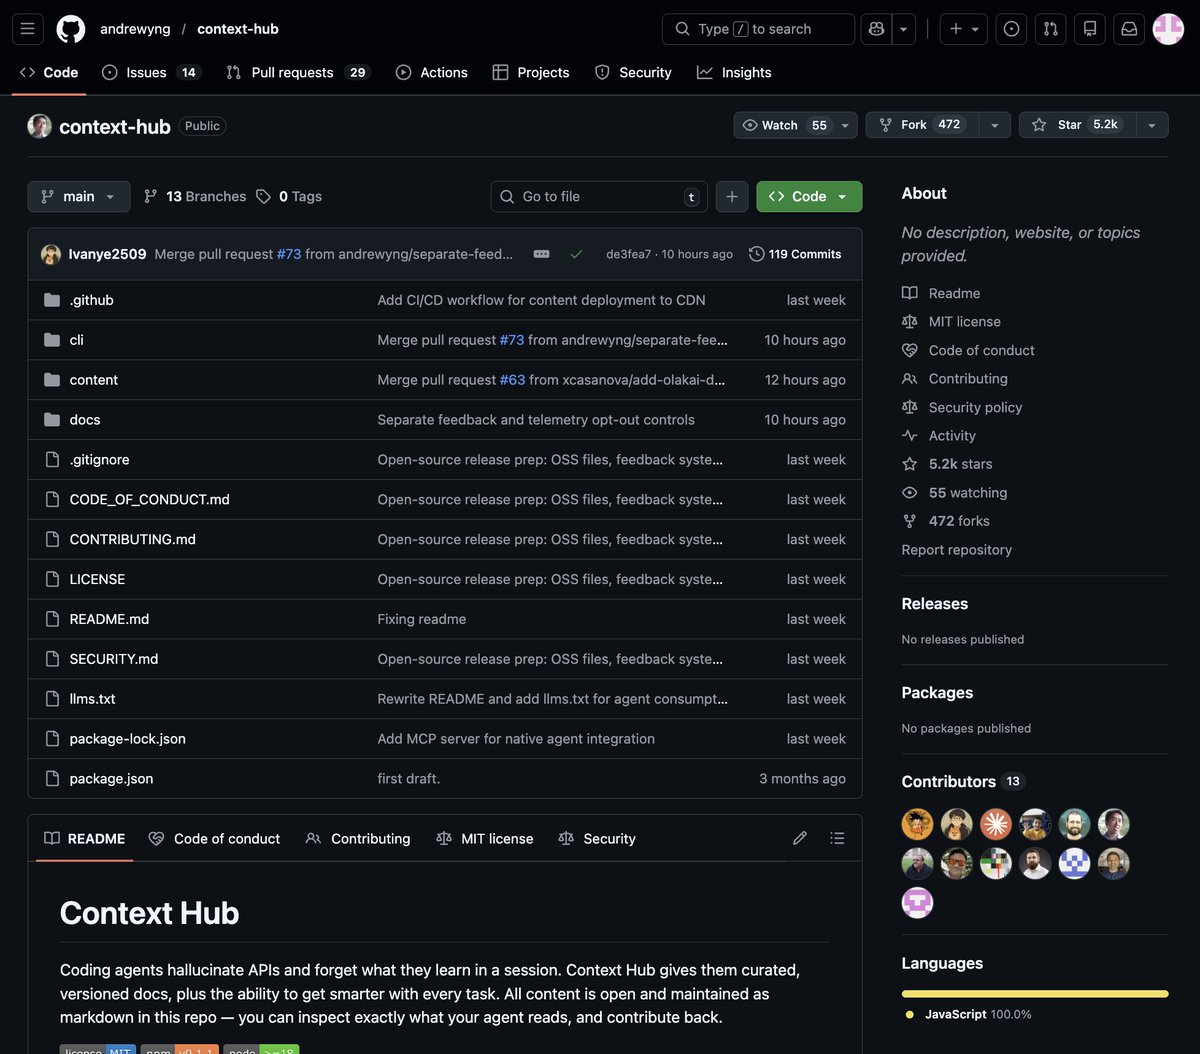This screenshot has height=1054, width=1200.
Task: Click the Fork button
Action: click(x=922, y=125)
